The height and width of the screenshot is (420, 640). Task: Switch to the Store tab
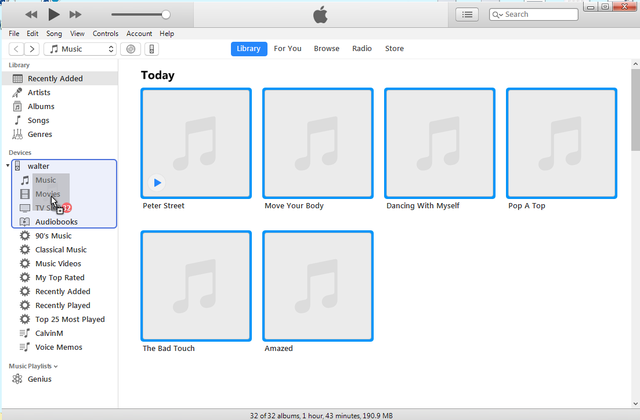(394, 49)
